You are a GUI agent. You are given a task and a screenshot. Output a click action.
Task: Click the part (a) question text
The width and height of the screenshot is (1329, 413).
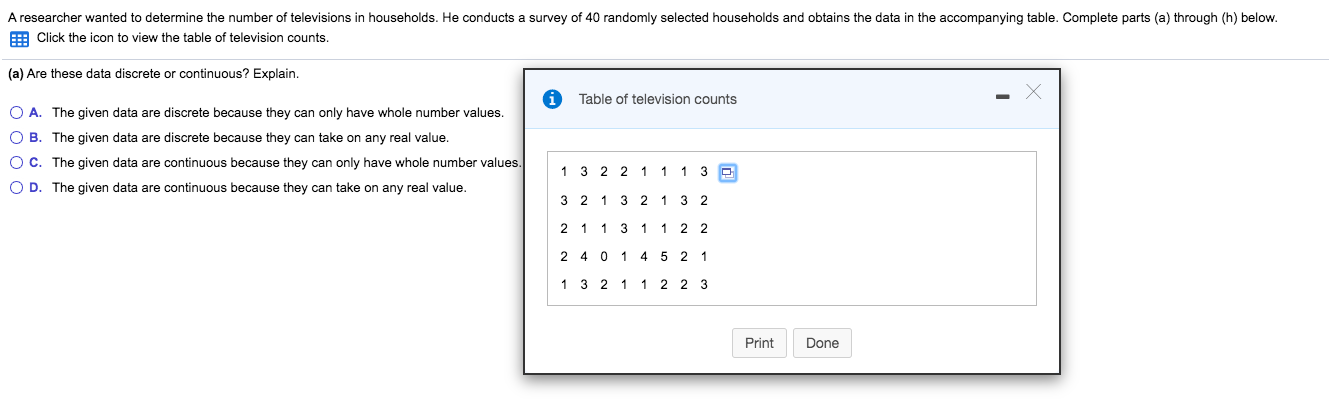153,74
